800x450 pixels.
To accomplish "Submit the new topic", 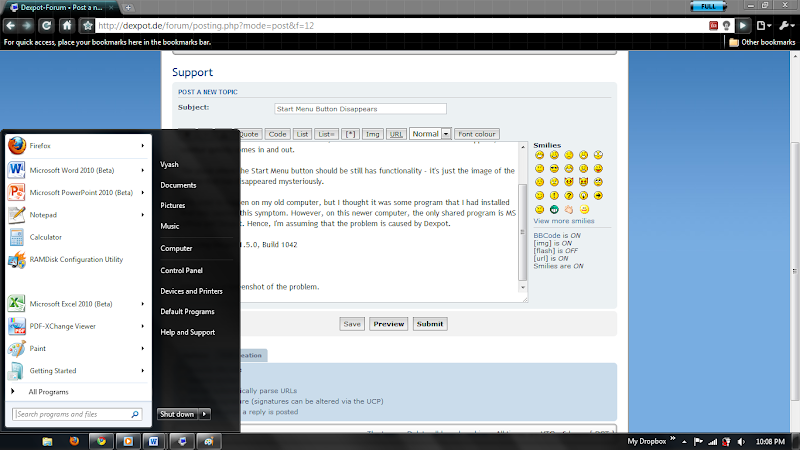I will [x=430, y=324].
